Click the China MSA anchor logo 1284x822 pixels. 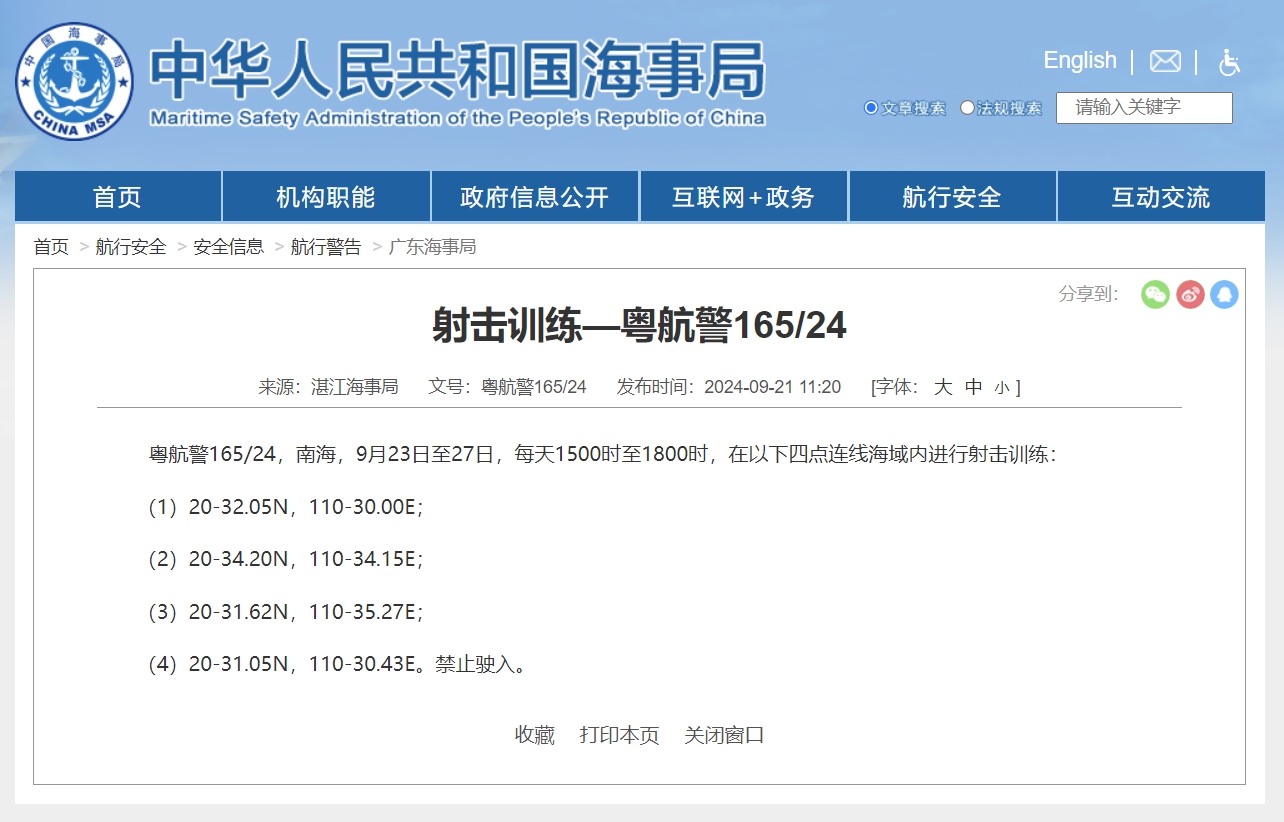coord(74,81)
